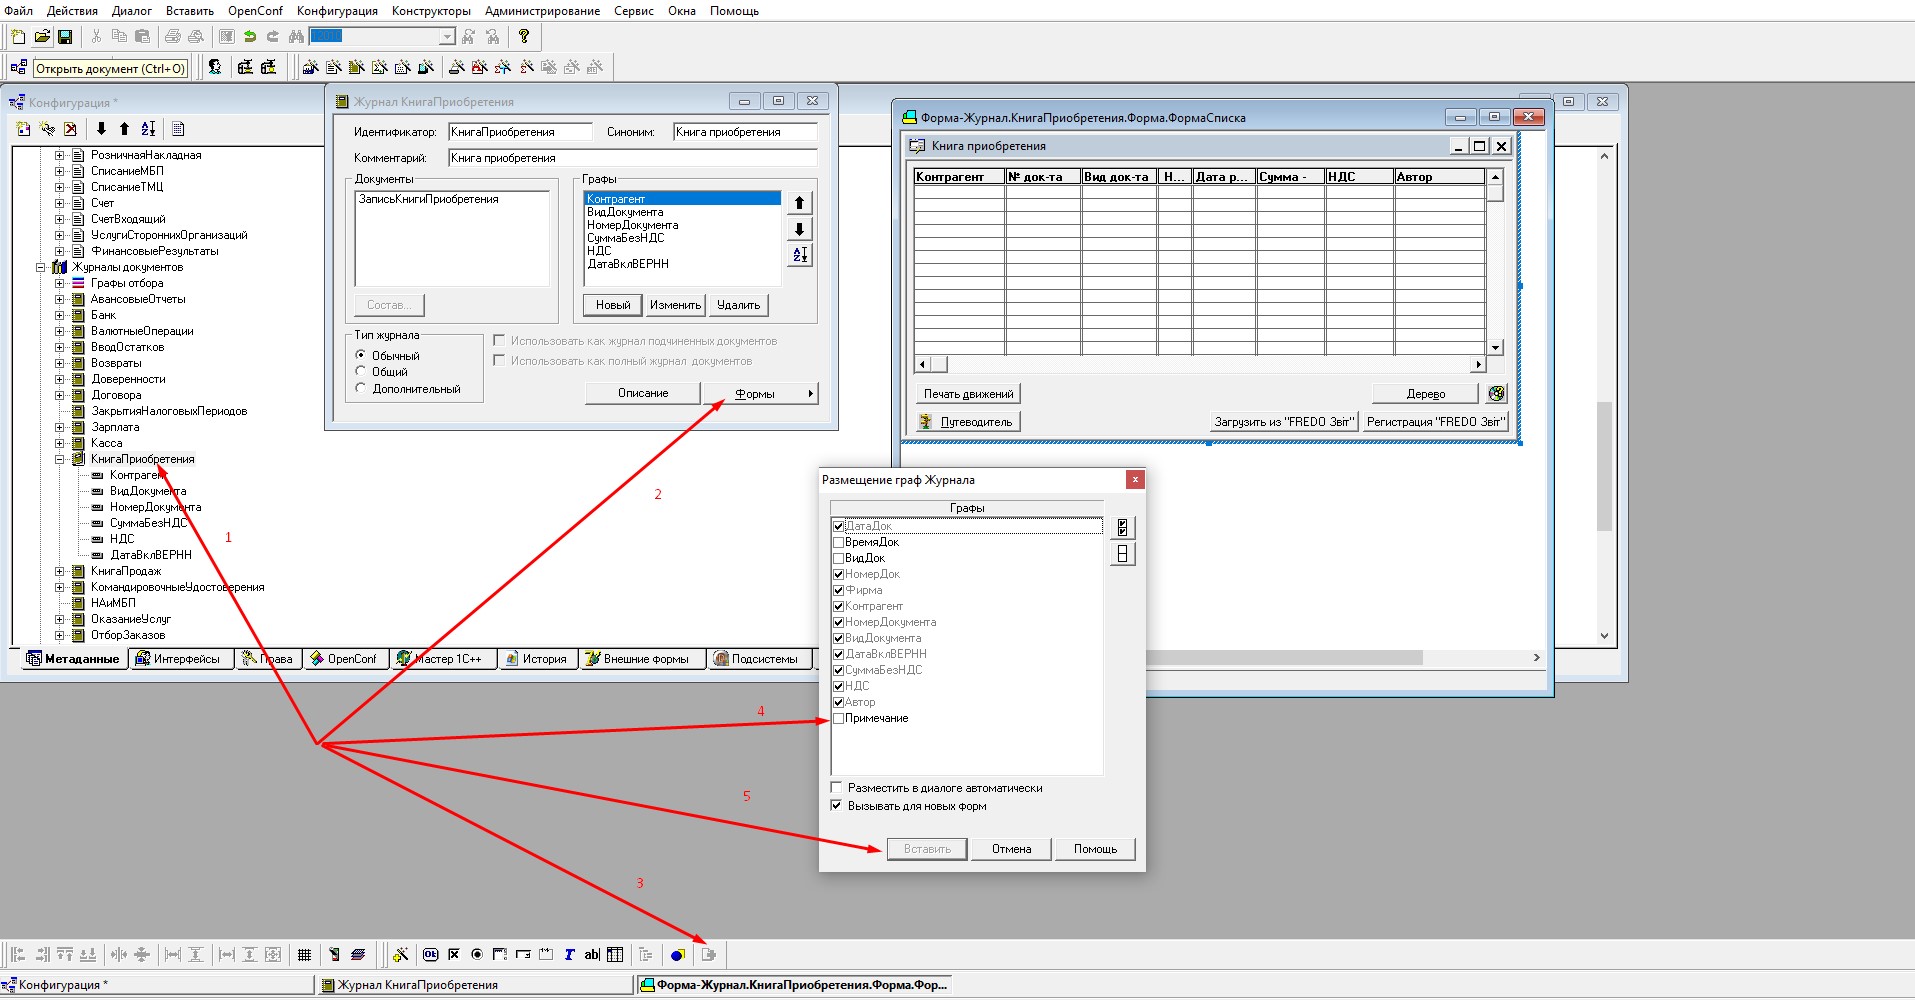Toggle Вызывать для новых форм checkbox

pos(837,806)
